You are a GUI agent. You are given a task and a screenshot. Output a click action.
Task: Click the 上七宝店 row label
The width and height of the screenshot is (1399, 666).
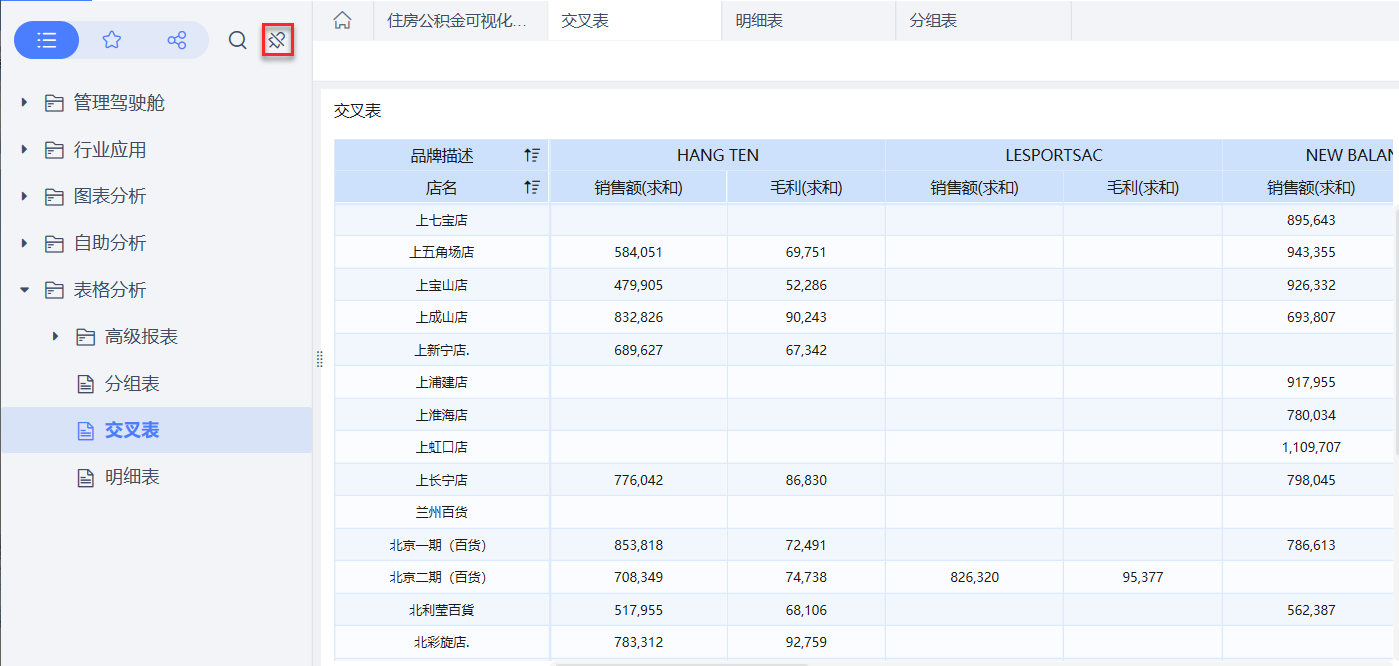[x=441, y=220]
